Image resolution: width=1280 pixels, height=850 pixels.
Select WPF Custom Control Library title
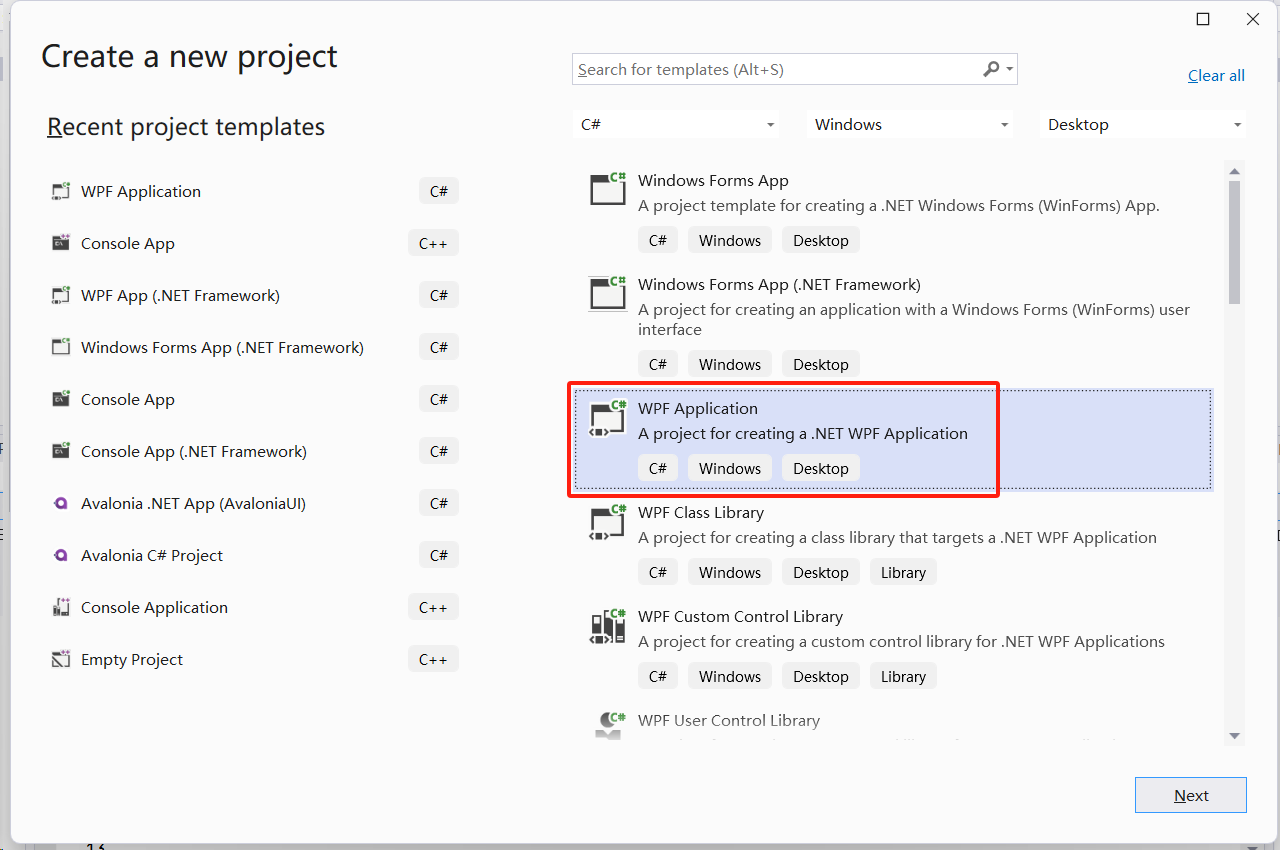[x=740, y=617]
